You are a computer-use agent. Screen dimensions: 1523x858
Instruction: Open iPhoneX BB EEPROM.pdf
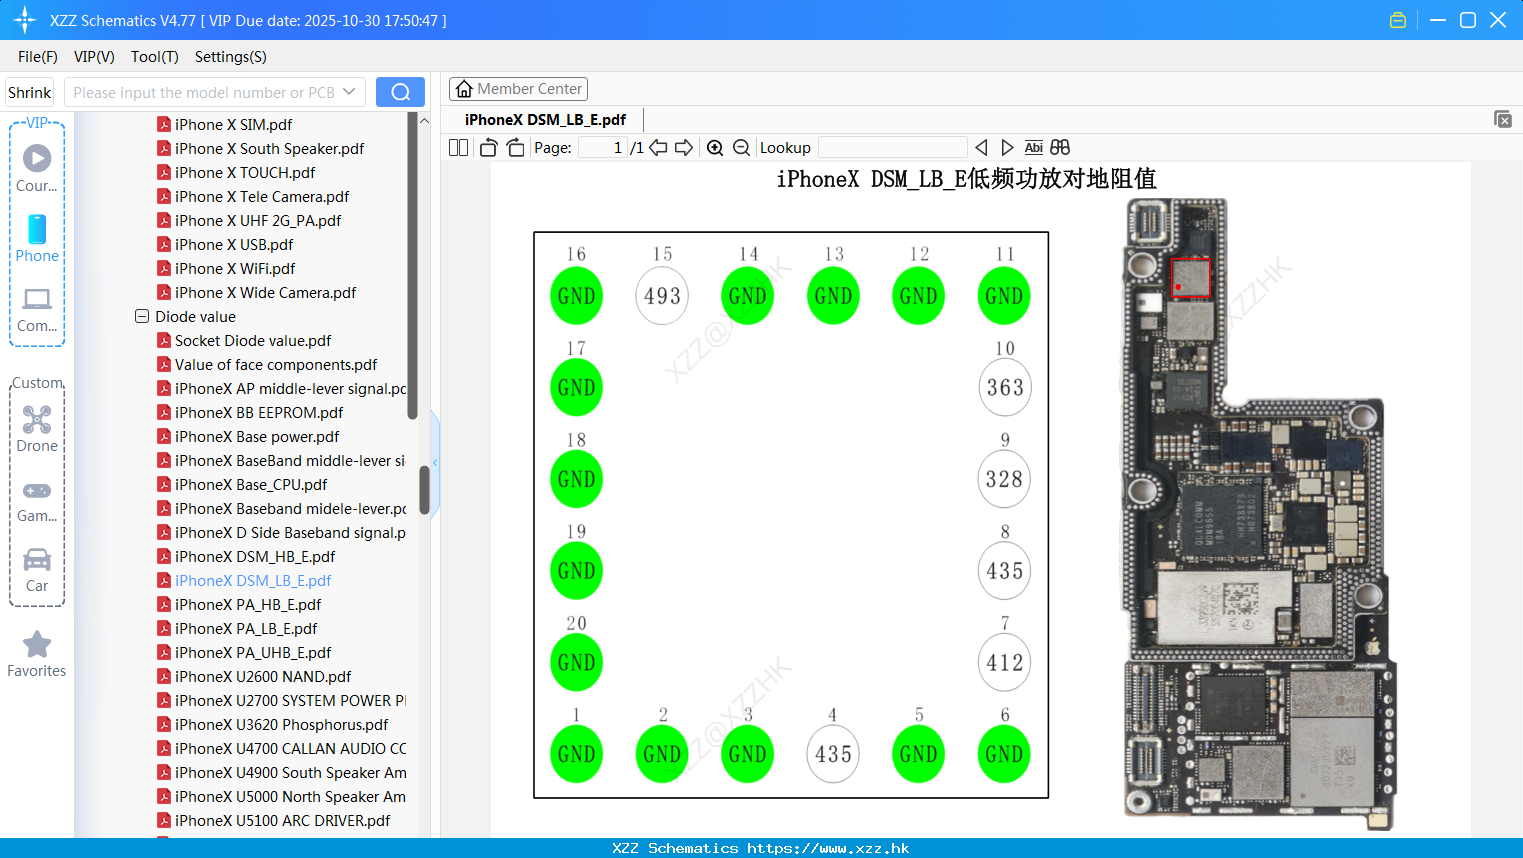(259, 412)
